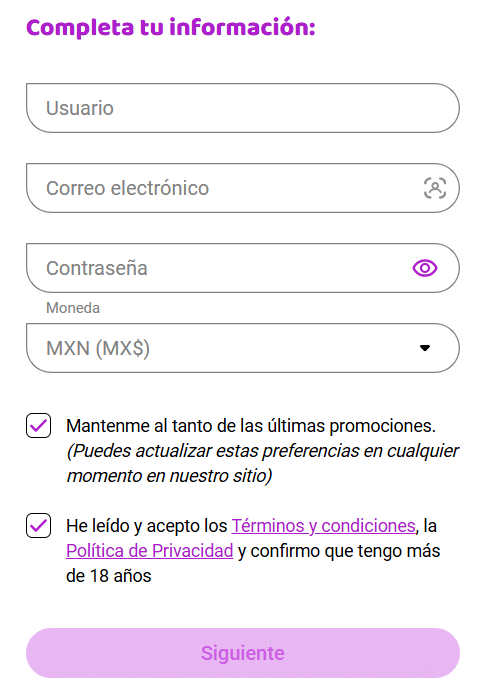Open the Política de Privacidad link
480x695 pixels.
tap(149, 551)
